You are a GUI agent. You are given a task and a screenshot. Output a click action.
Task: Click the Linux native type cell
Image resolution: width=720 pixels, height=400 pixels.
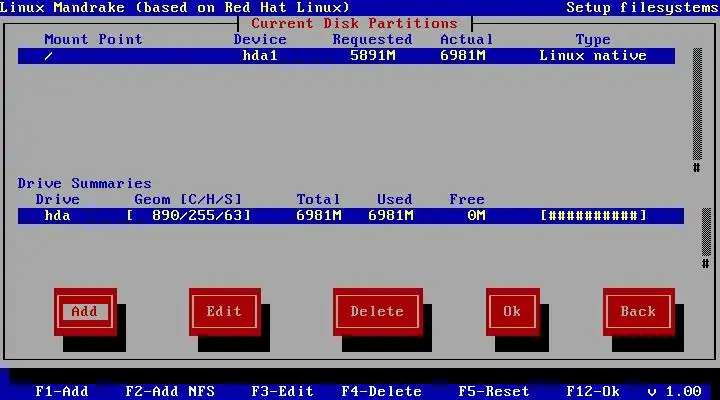593,56
